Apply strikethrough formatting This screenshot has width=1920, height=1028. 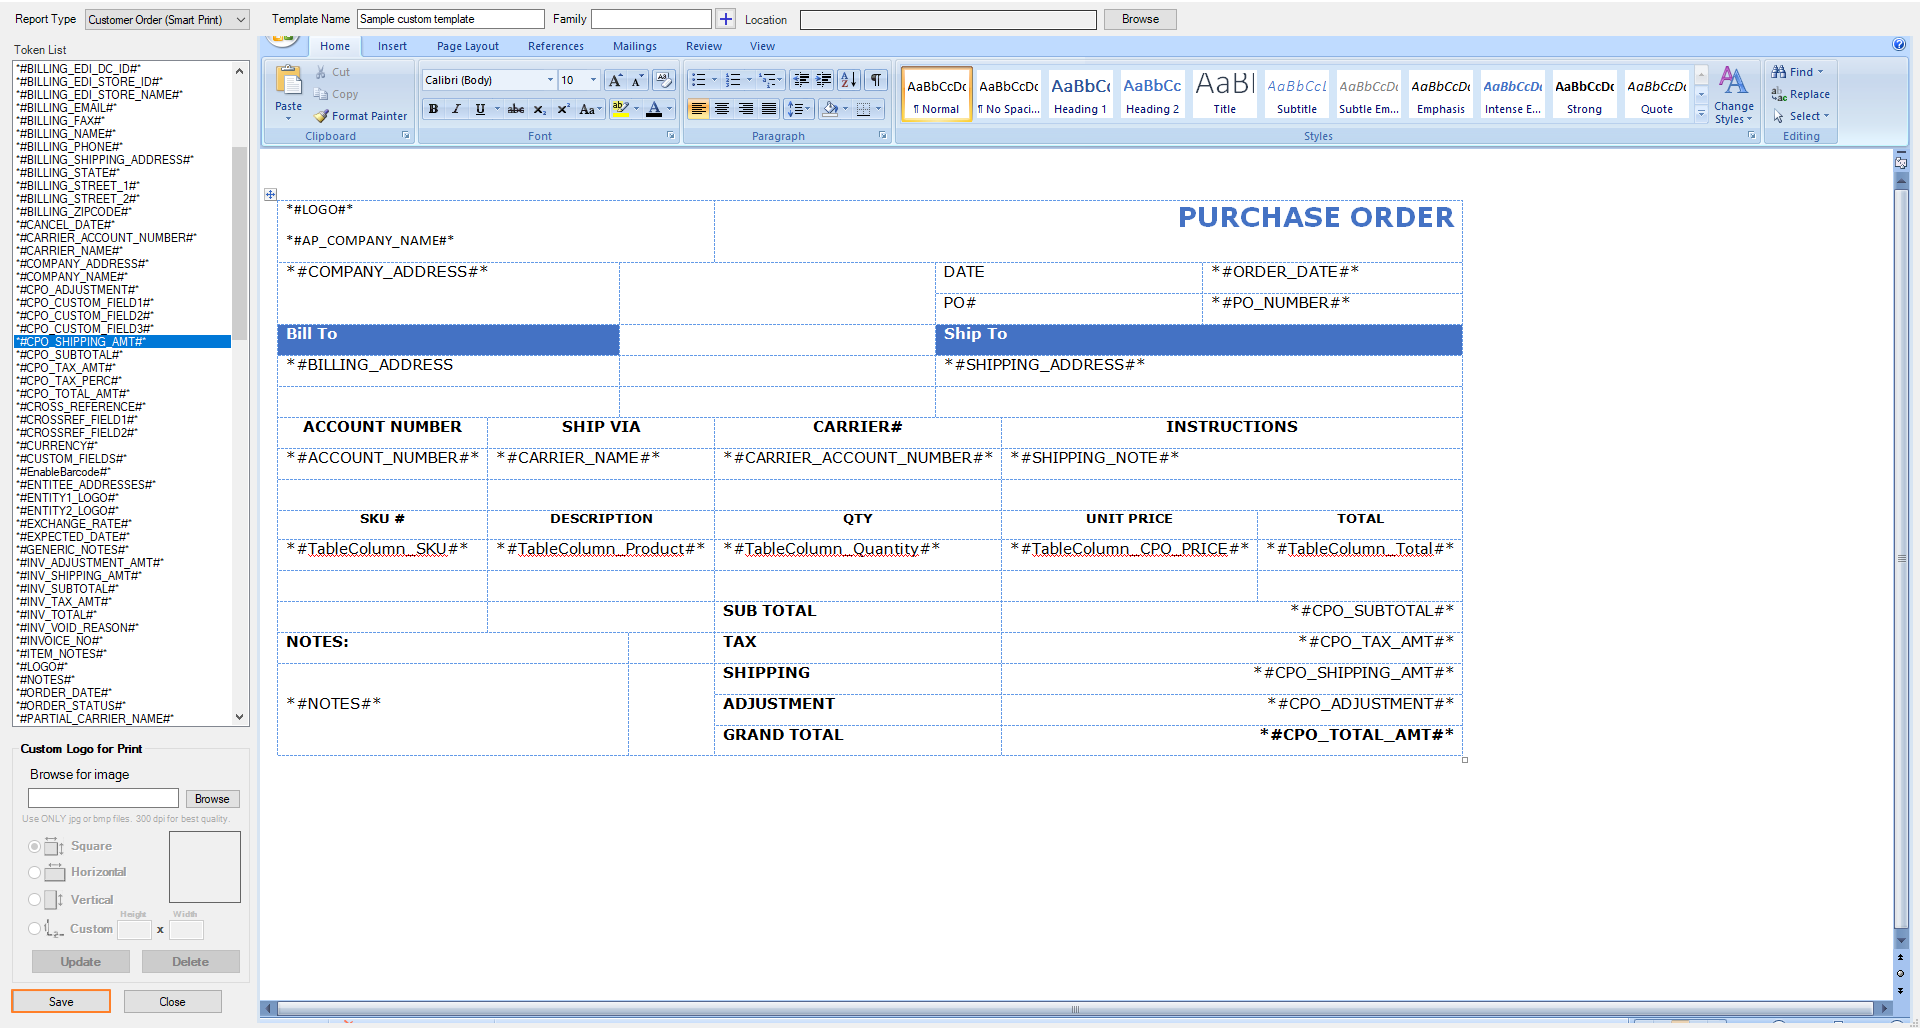pyautogui.click(x=515, y=109)
